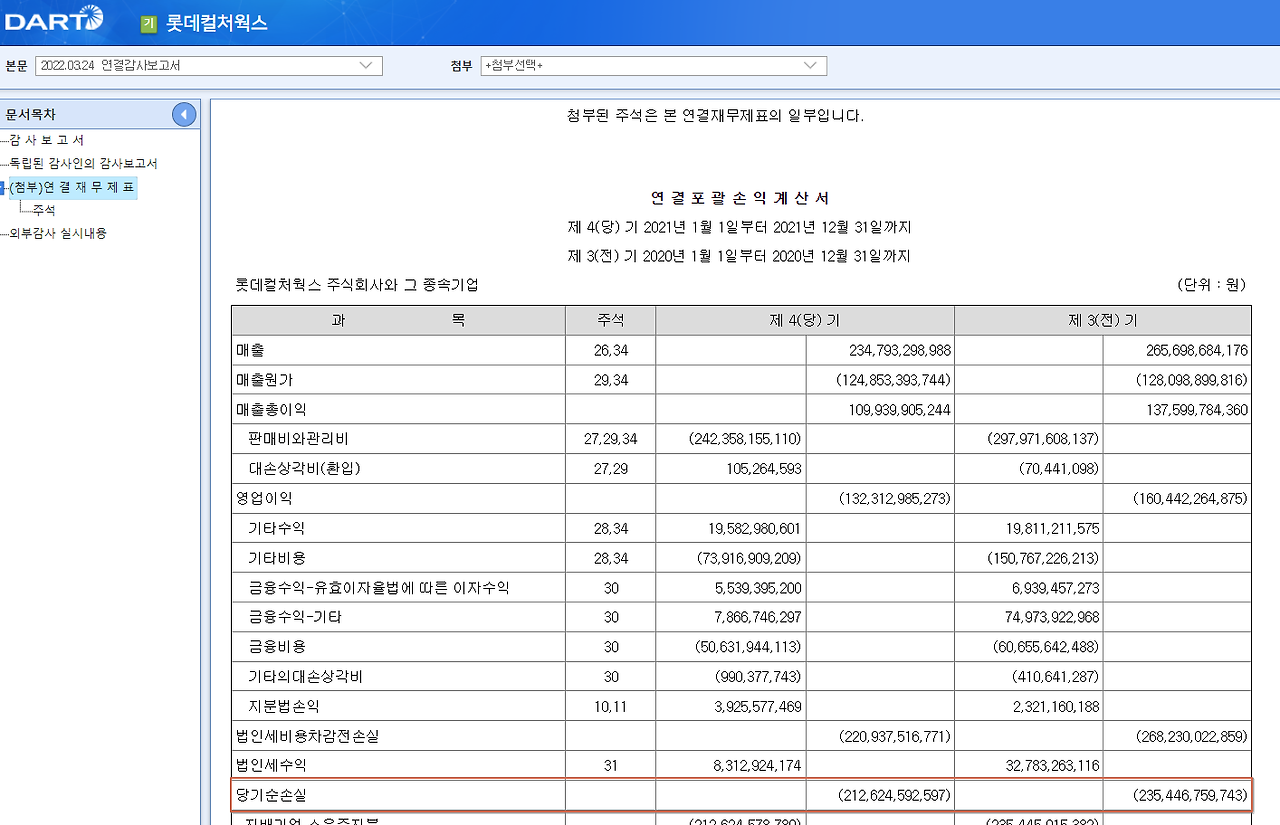Select the 당기순손실 row label
The width and height of the screenshot is (1280, 825).
(272, 795)
